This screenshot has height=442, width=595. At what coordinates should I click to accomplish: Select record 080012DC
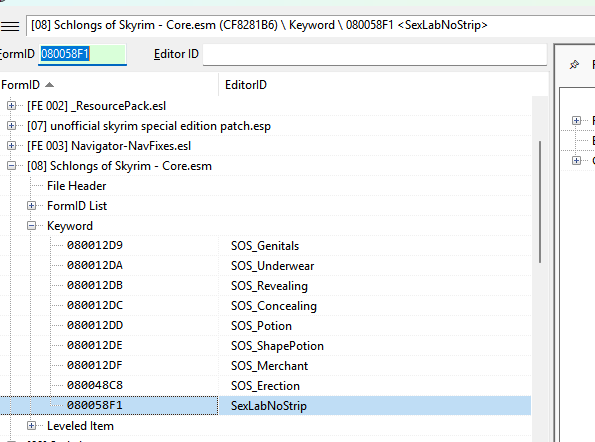tap(95, 305)
